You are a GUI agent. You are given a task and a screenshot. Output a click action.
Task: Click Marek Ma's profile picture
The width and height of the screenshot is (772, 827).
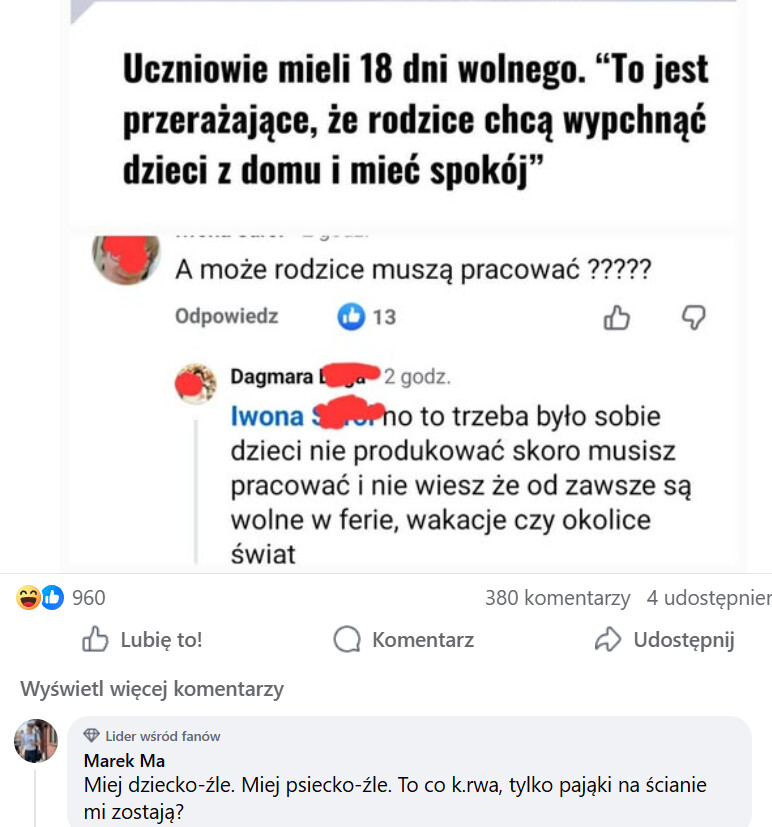point(35,741)
